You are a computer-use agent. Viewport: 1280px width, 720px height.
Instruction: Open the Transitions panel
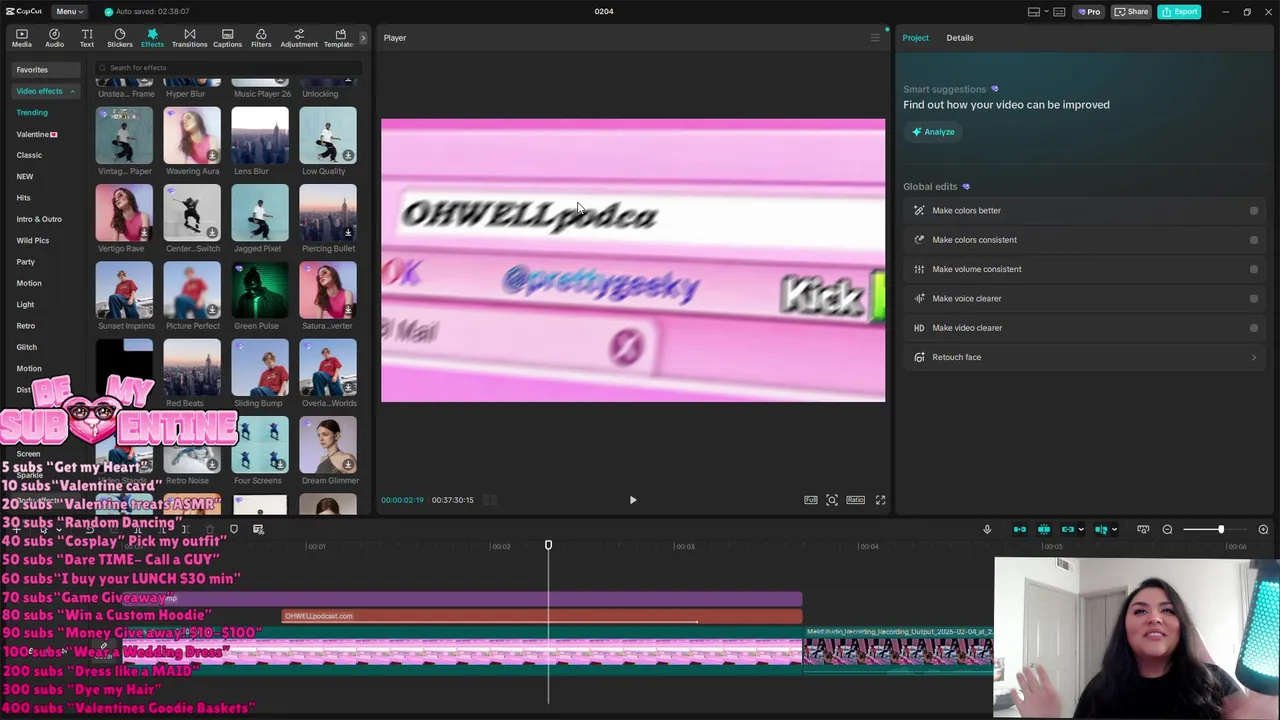[x=189, y=38]
